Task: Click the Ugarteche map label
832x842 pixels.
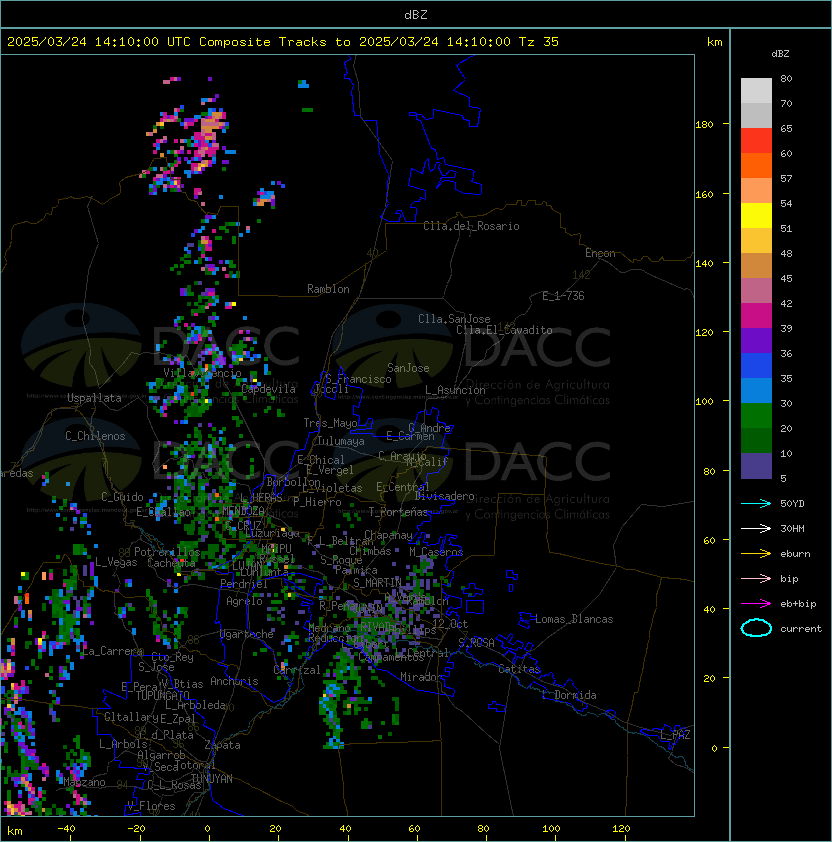Action: [x=247, y=634]
